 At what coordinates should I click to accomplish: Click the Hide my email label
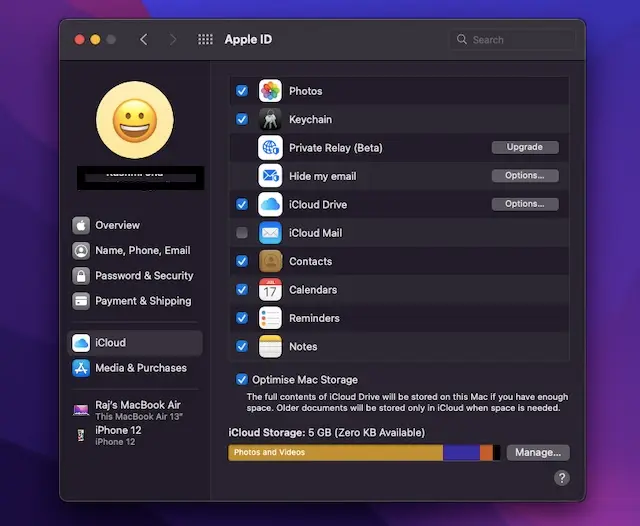coord(322,176)
